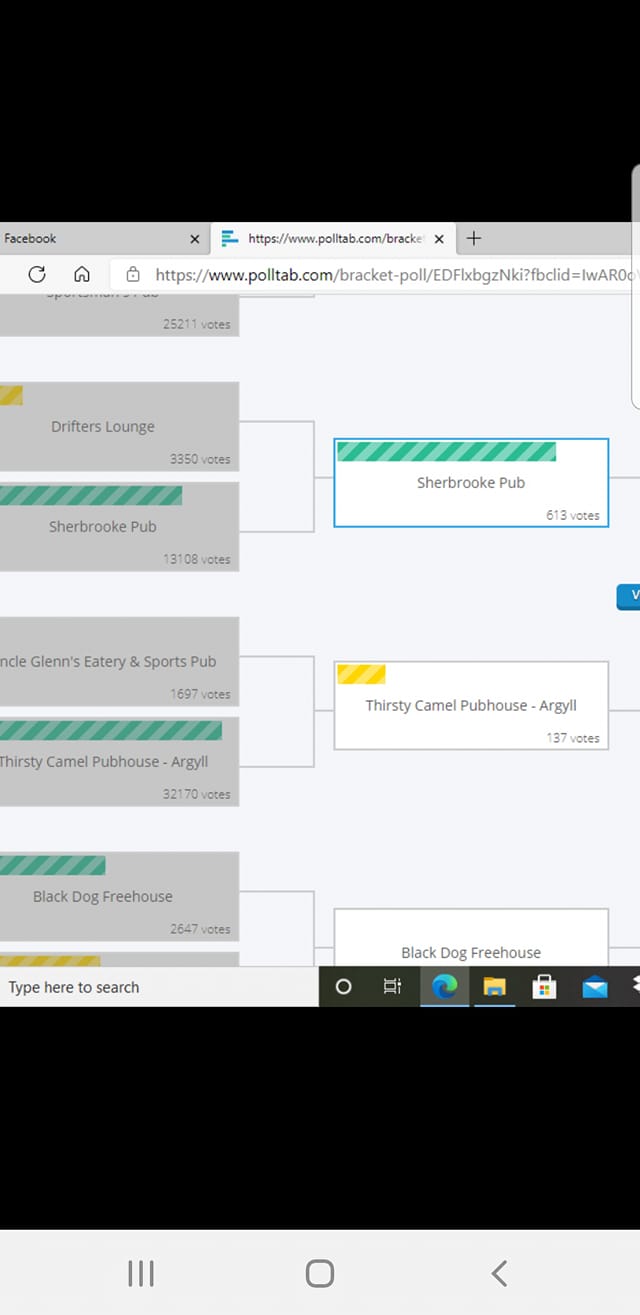Click Black Dog Freehouse 2647 votes entry
Viewport: 640px width, 1315px height.
click(119, 896)
